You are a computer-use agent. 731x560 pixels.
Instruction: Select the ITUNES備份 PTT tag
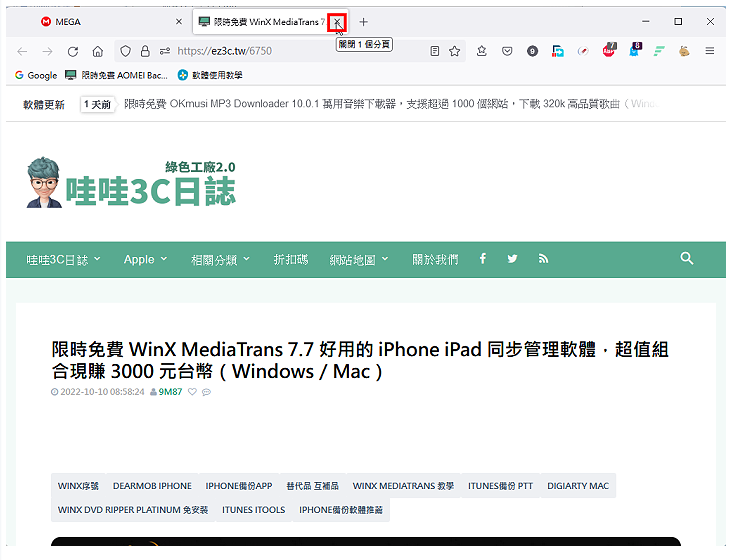click(x=500, y=486)
